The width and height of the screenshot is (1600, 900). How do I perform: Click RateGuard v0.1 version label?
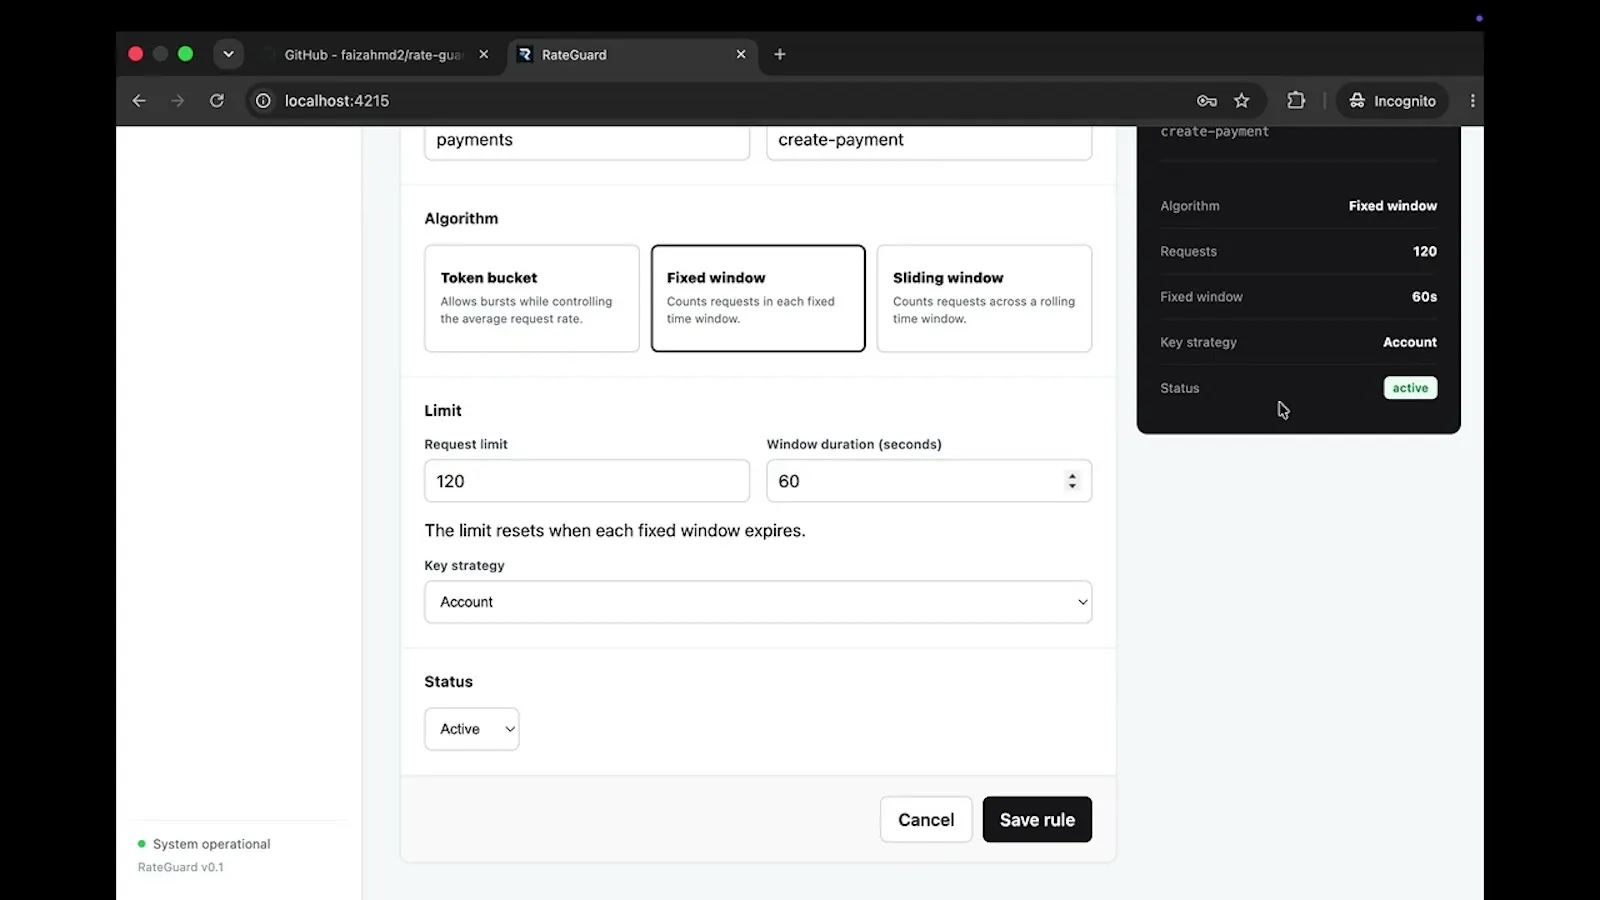click(181, 867)
